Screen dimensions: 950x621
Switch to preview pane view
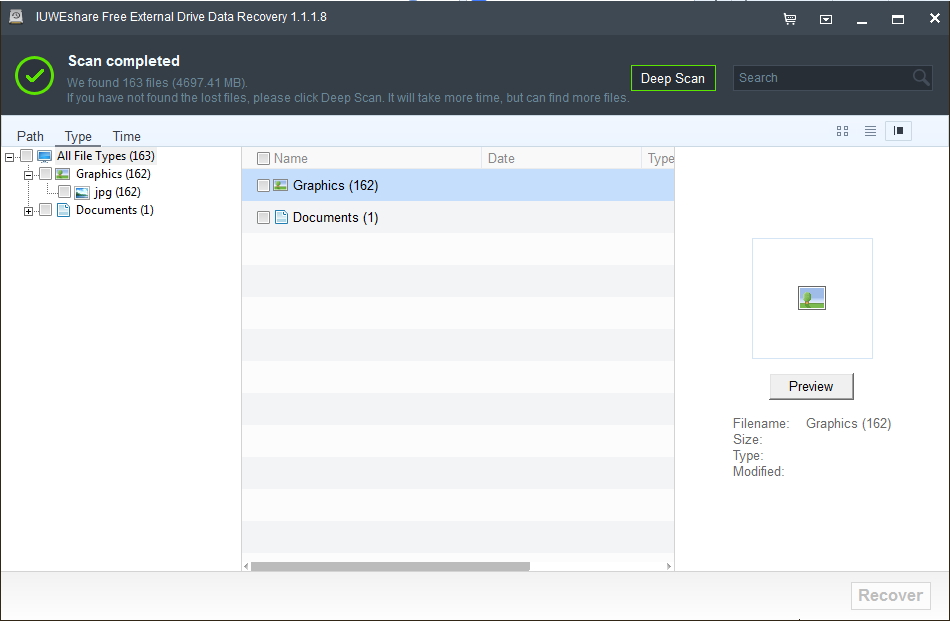[x=899, y=131]
